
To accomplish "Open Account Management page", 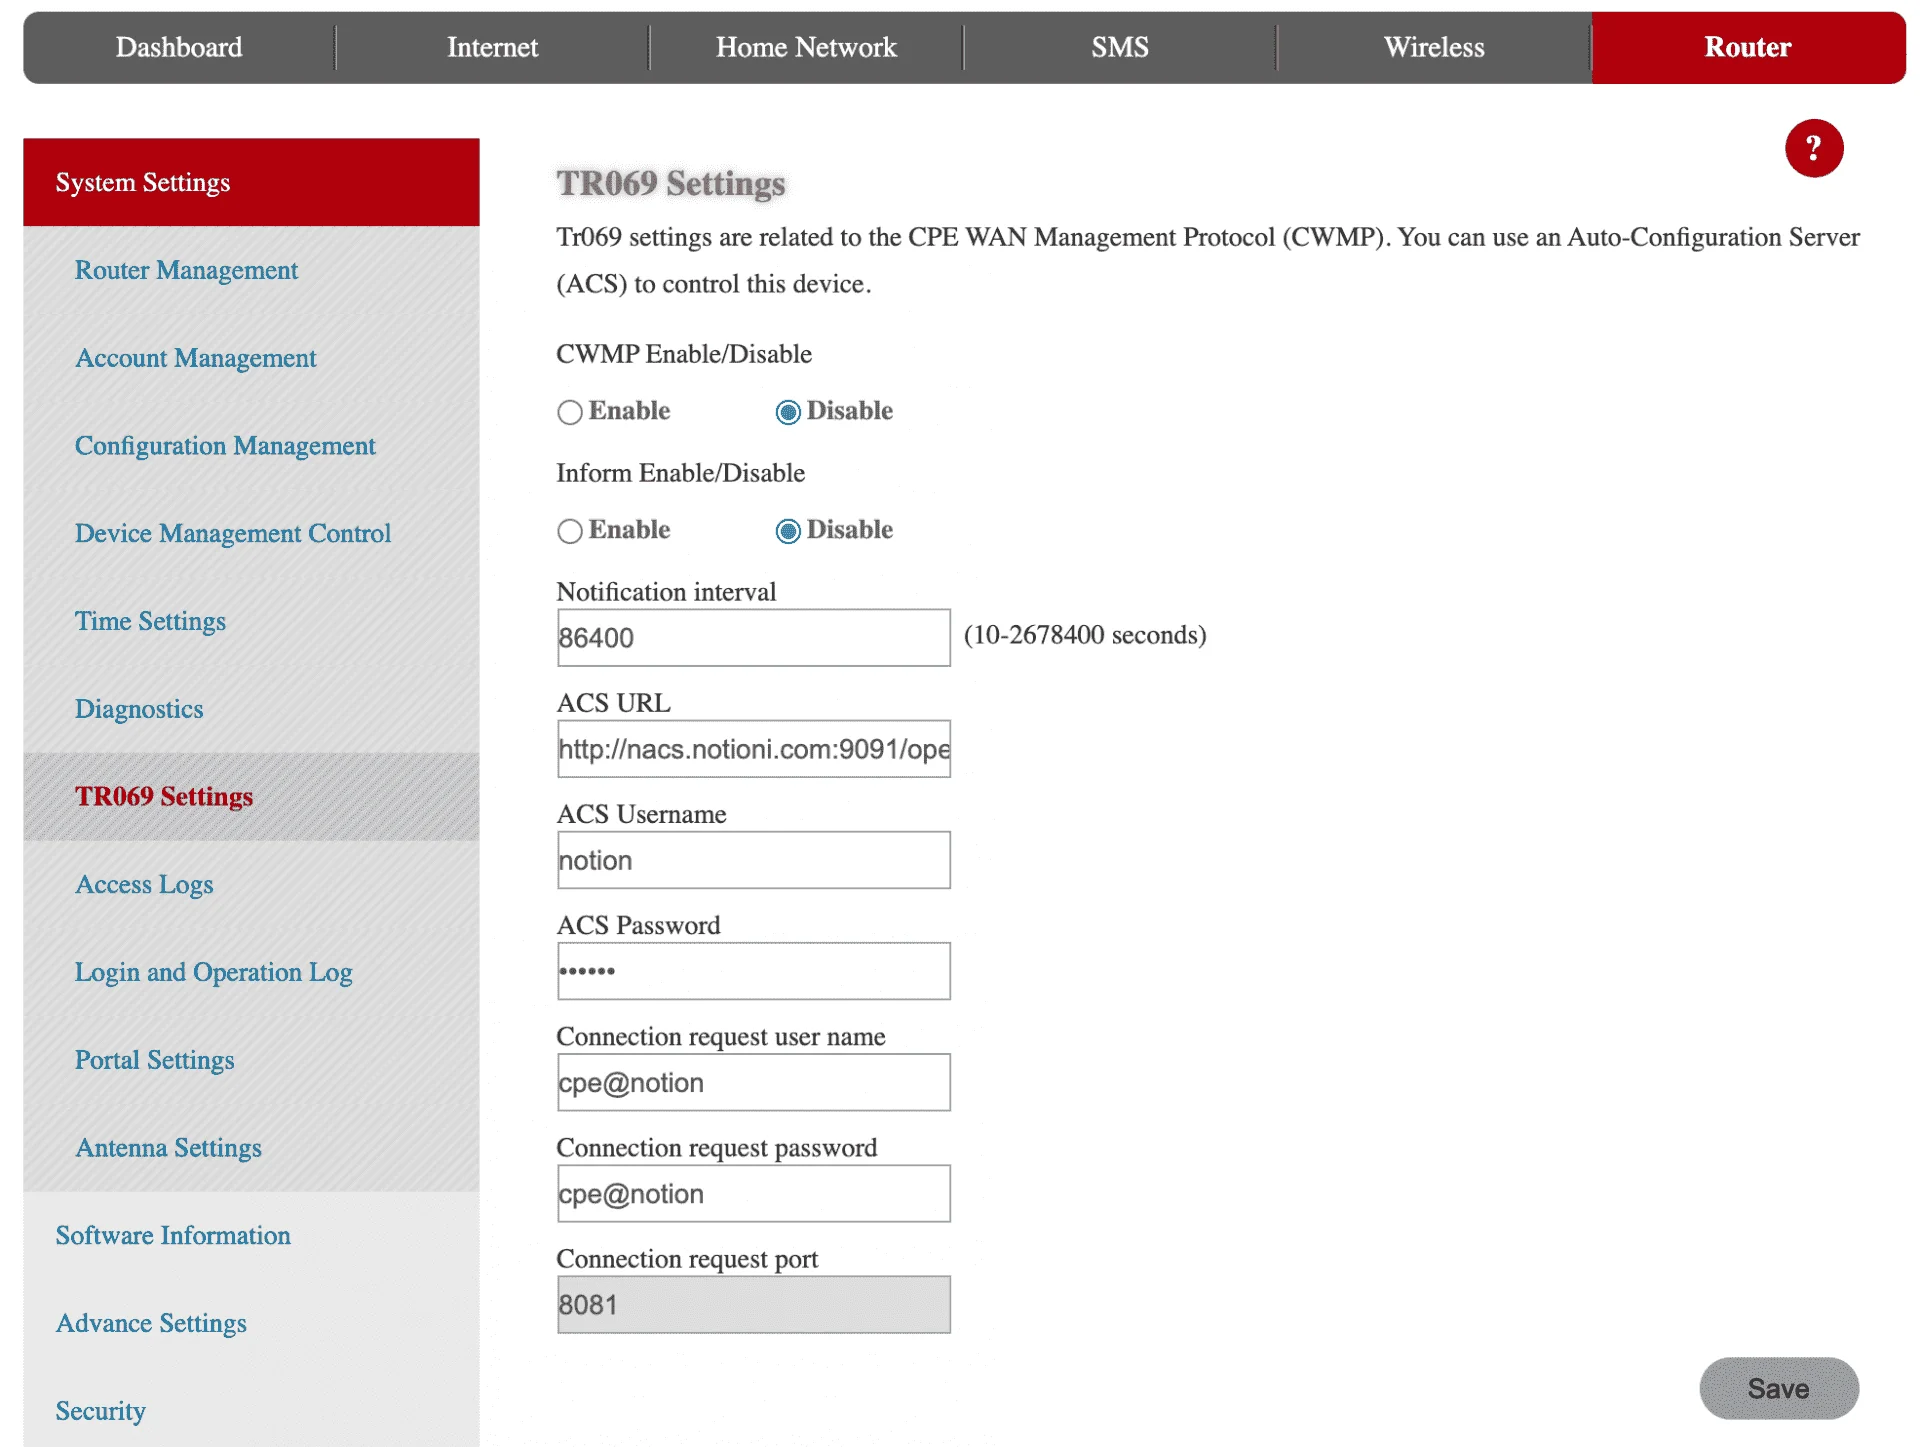I will [x=251, y=358].
